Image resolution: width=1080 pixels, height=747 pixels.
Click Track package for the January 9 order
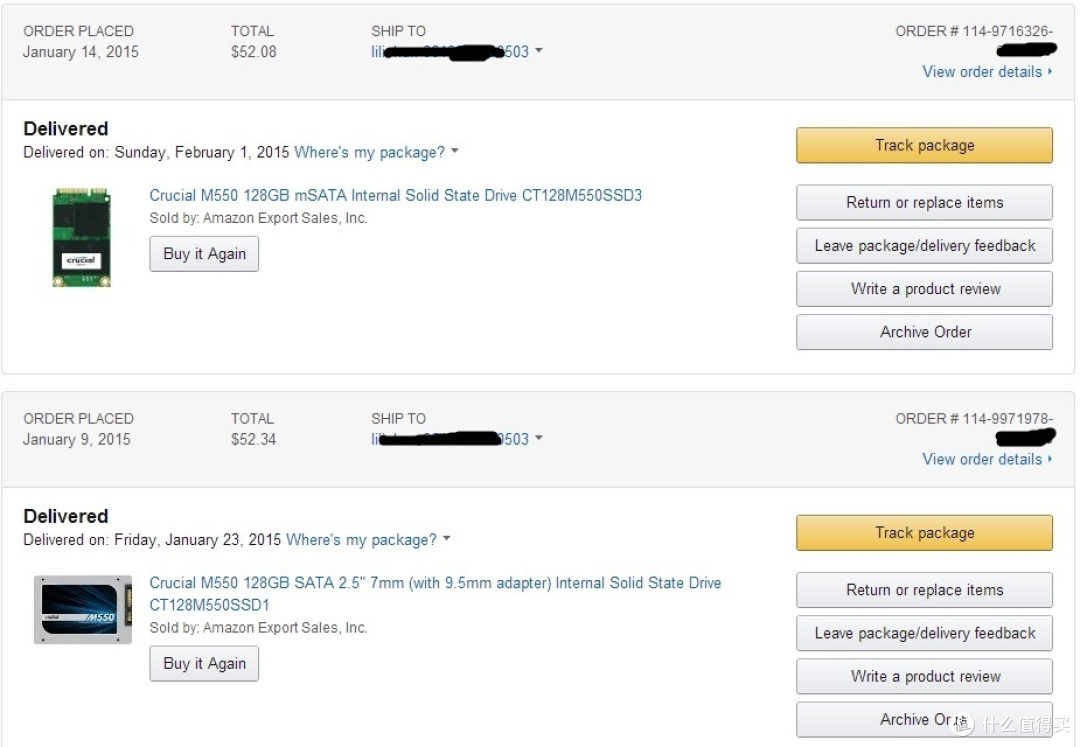pyautogui.click(x=924, y=533)
